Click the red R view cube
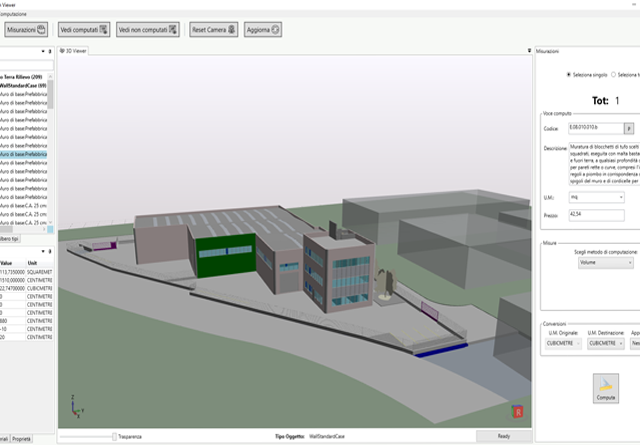The width and height of the screenshot is (640, 445). tap(518, 412)
